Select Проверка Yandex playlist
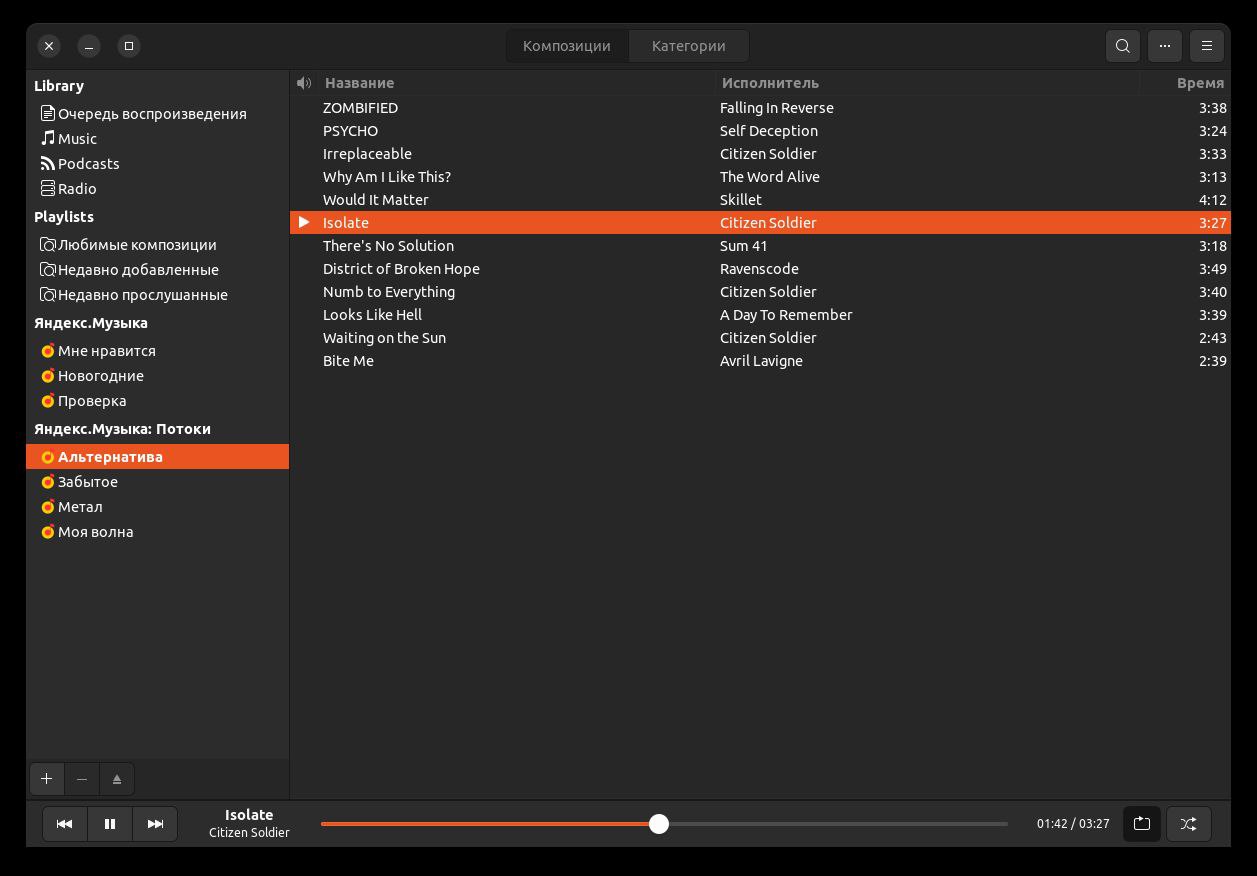1257x876 pixels. pos(157,401)
